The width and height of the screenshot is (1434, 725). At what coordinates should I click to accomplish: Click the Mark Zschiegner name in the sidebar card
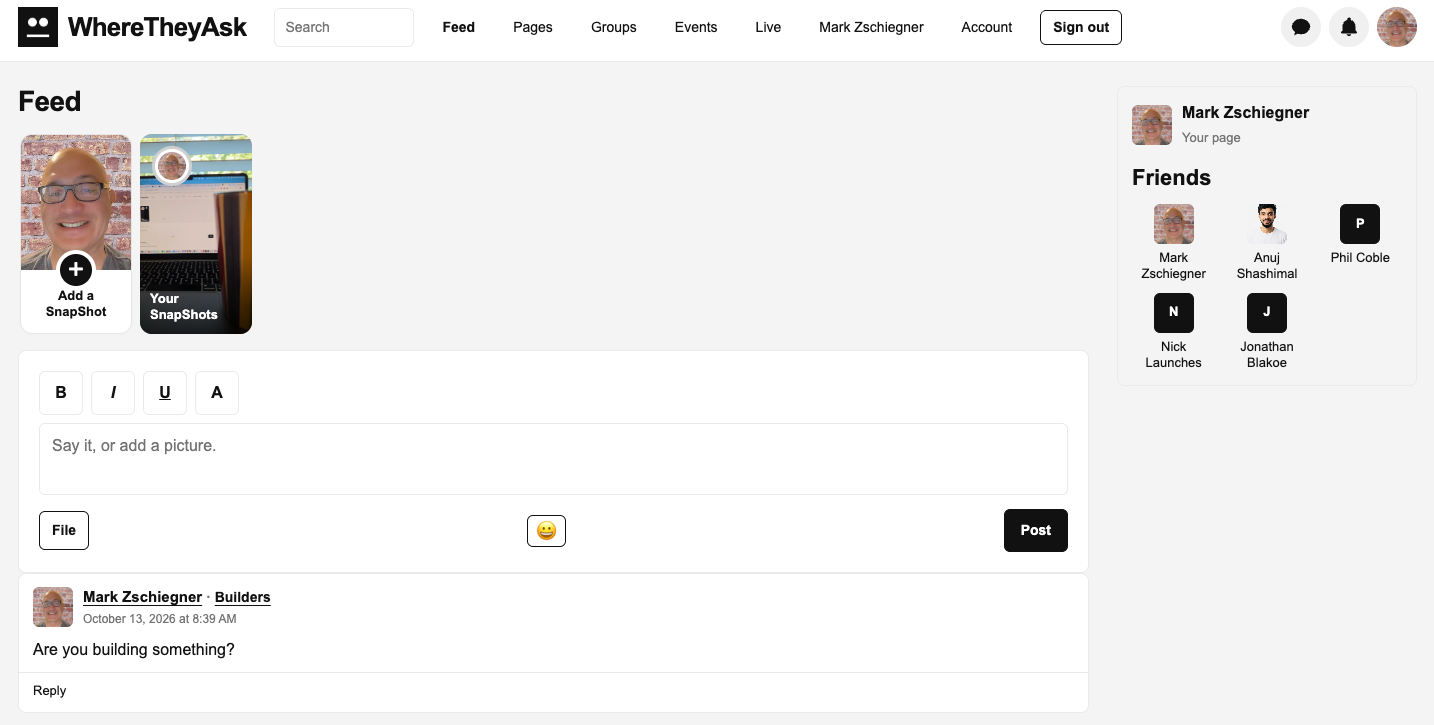(x=1246, y=112)
